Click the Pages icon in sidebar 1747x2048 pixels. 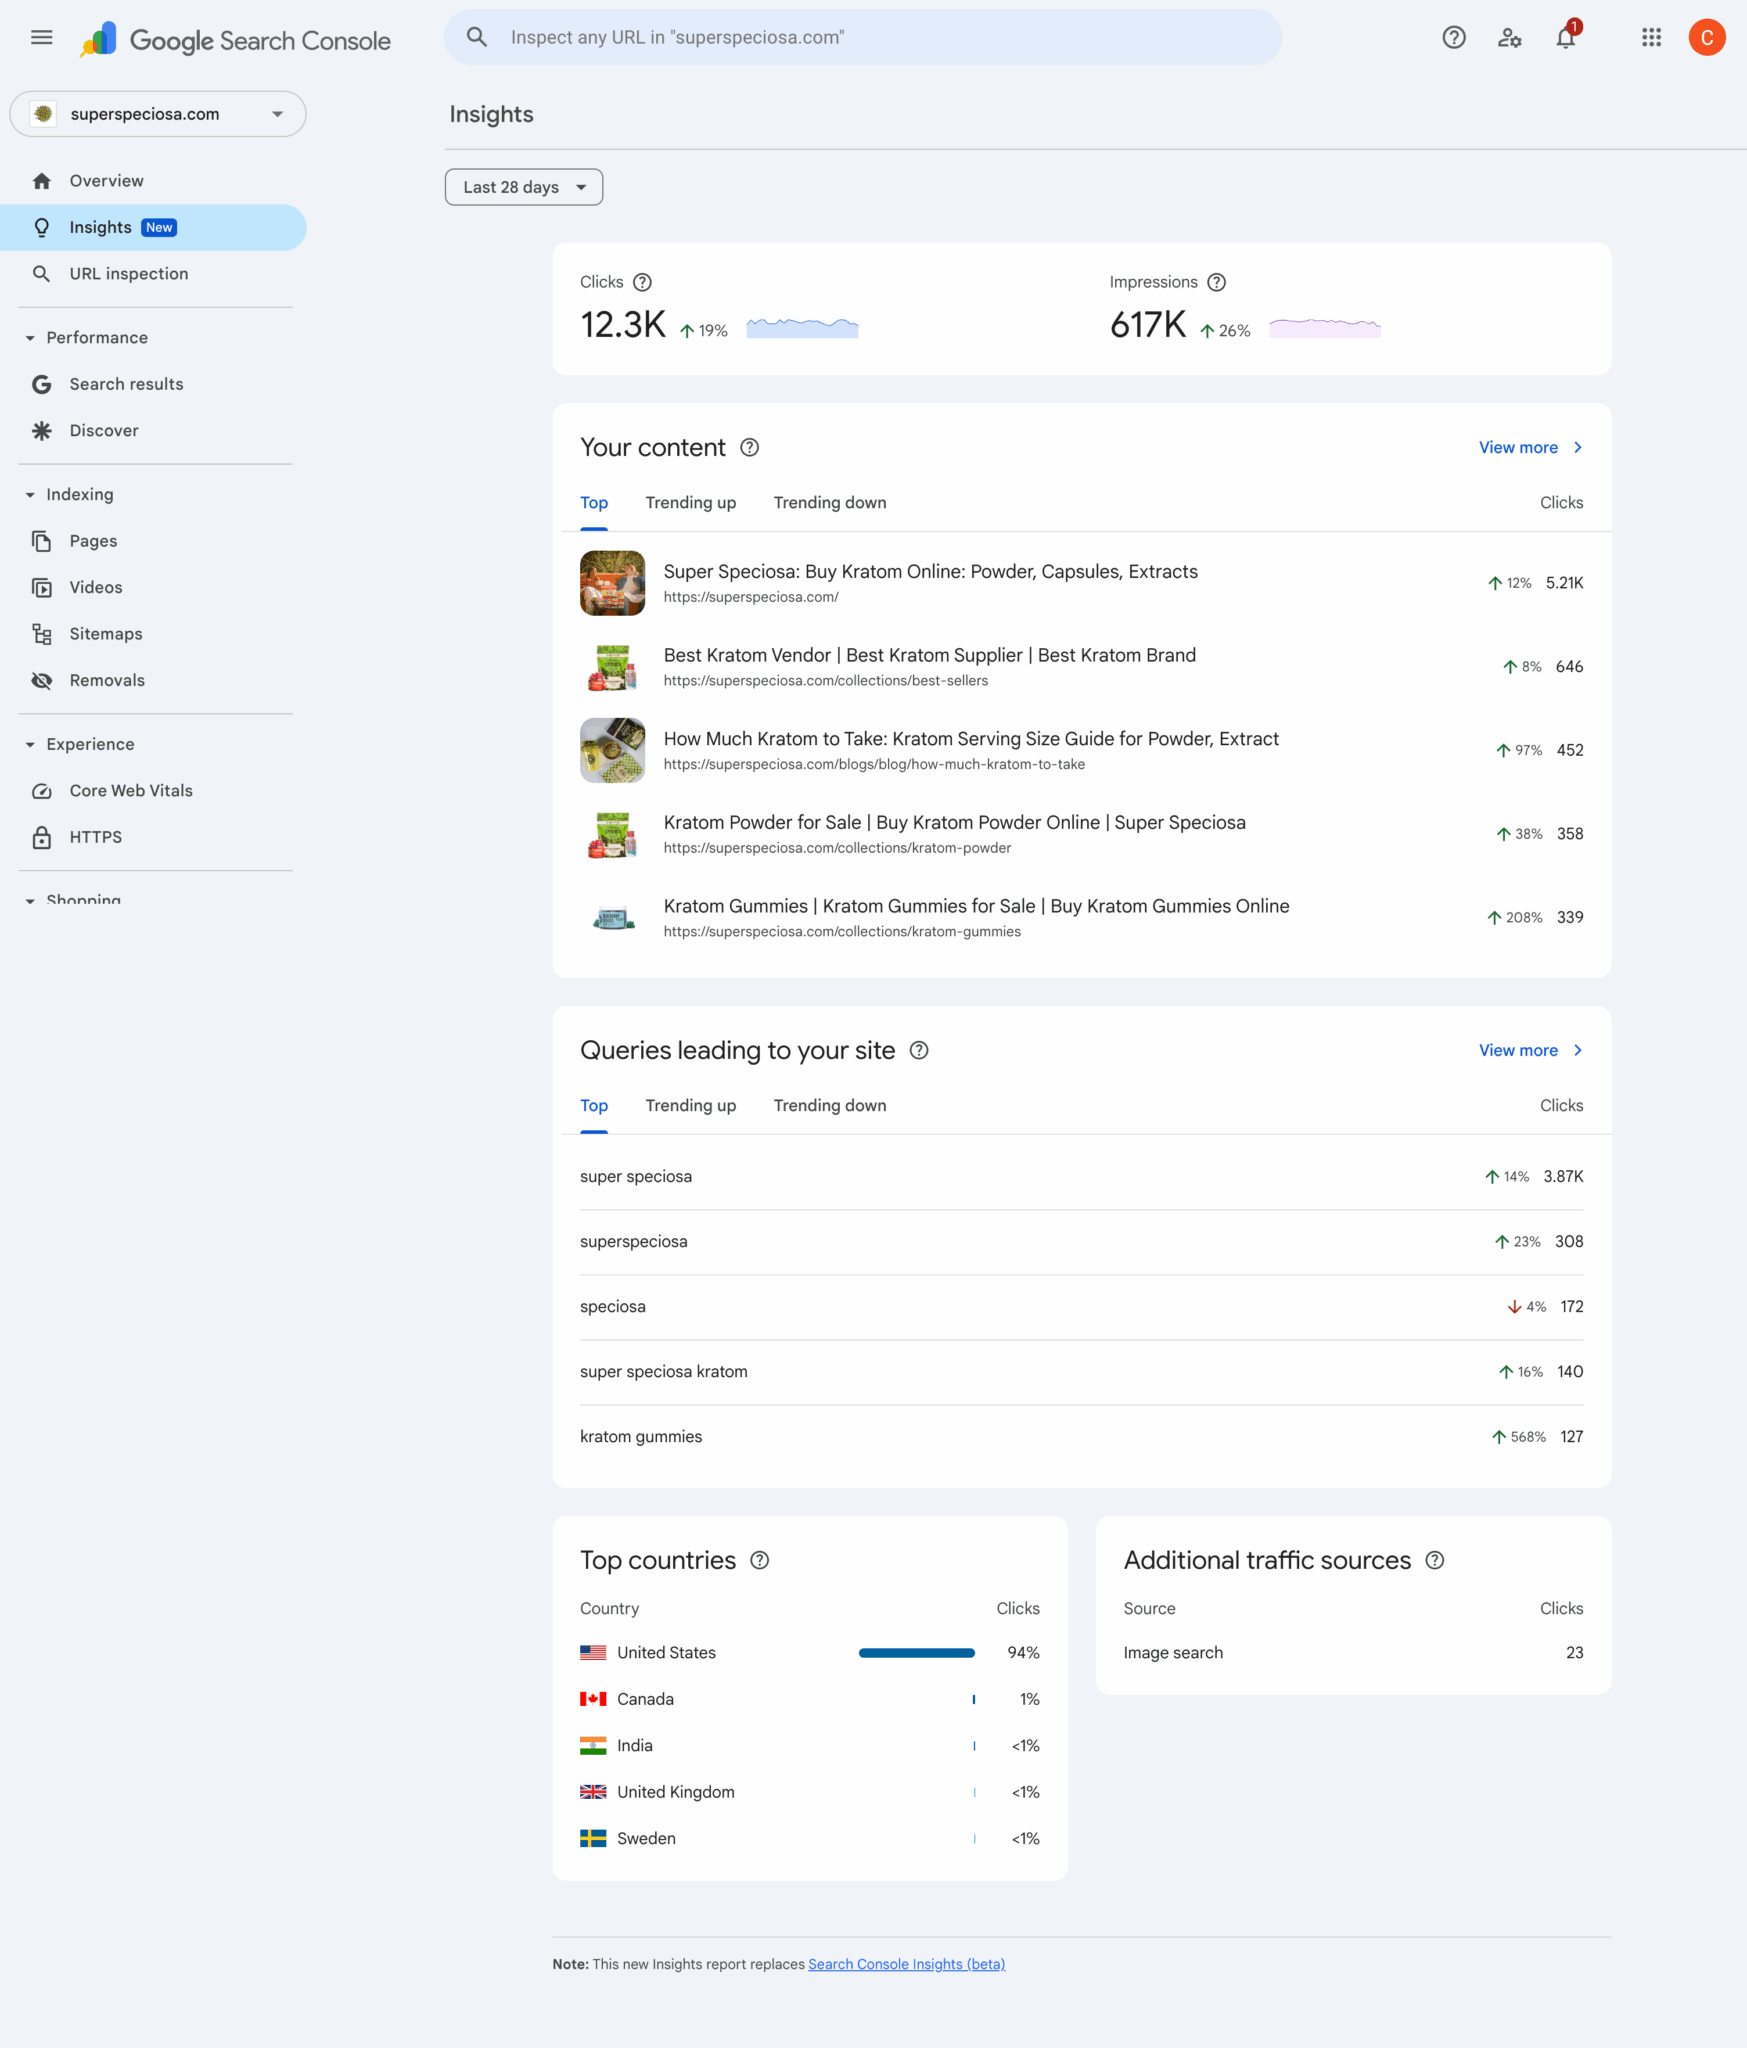41,541
